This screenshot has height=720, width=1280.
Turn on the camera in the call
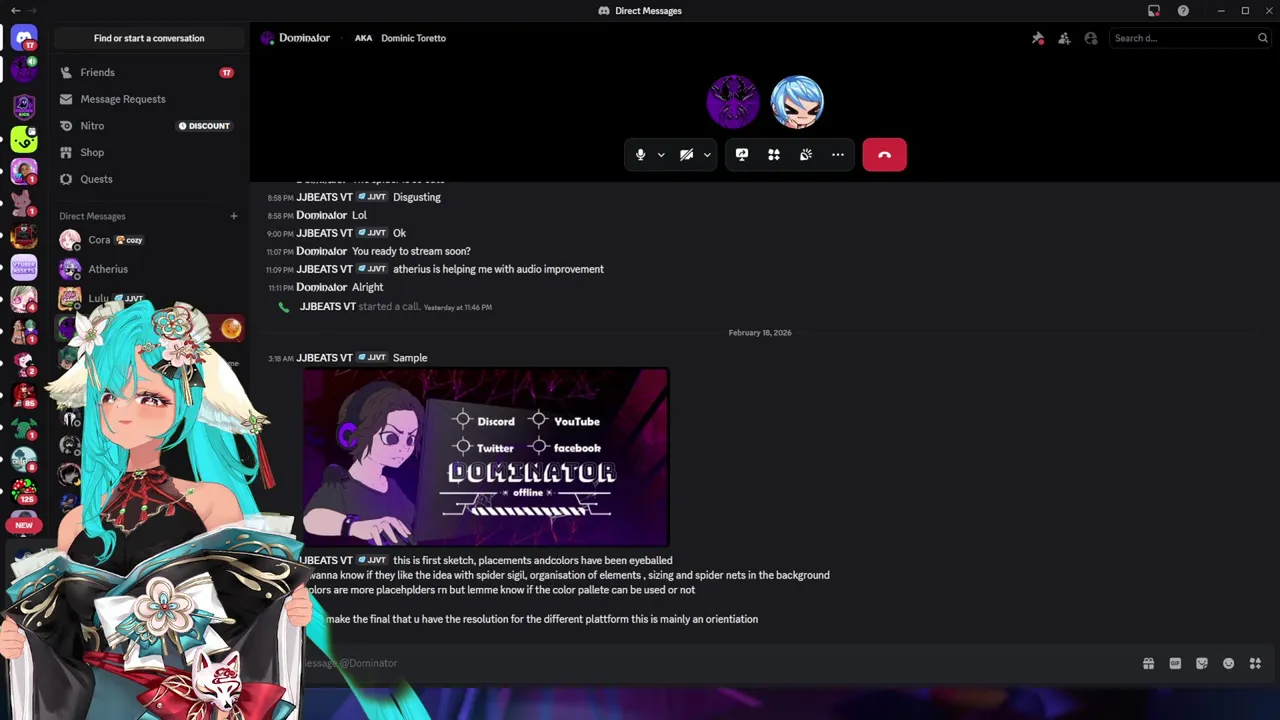click(x=686, y=155)
